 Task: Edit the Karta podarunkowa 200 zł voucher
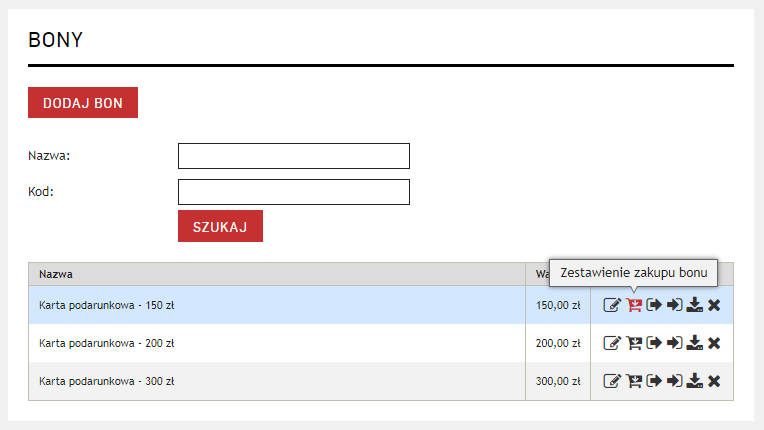click(612, 343)
